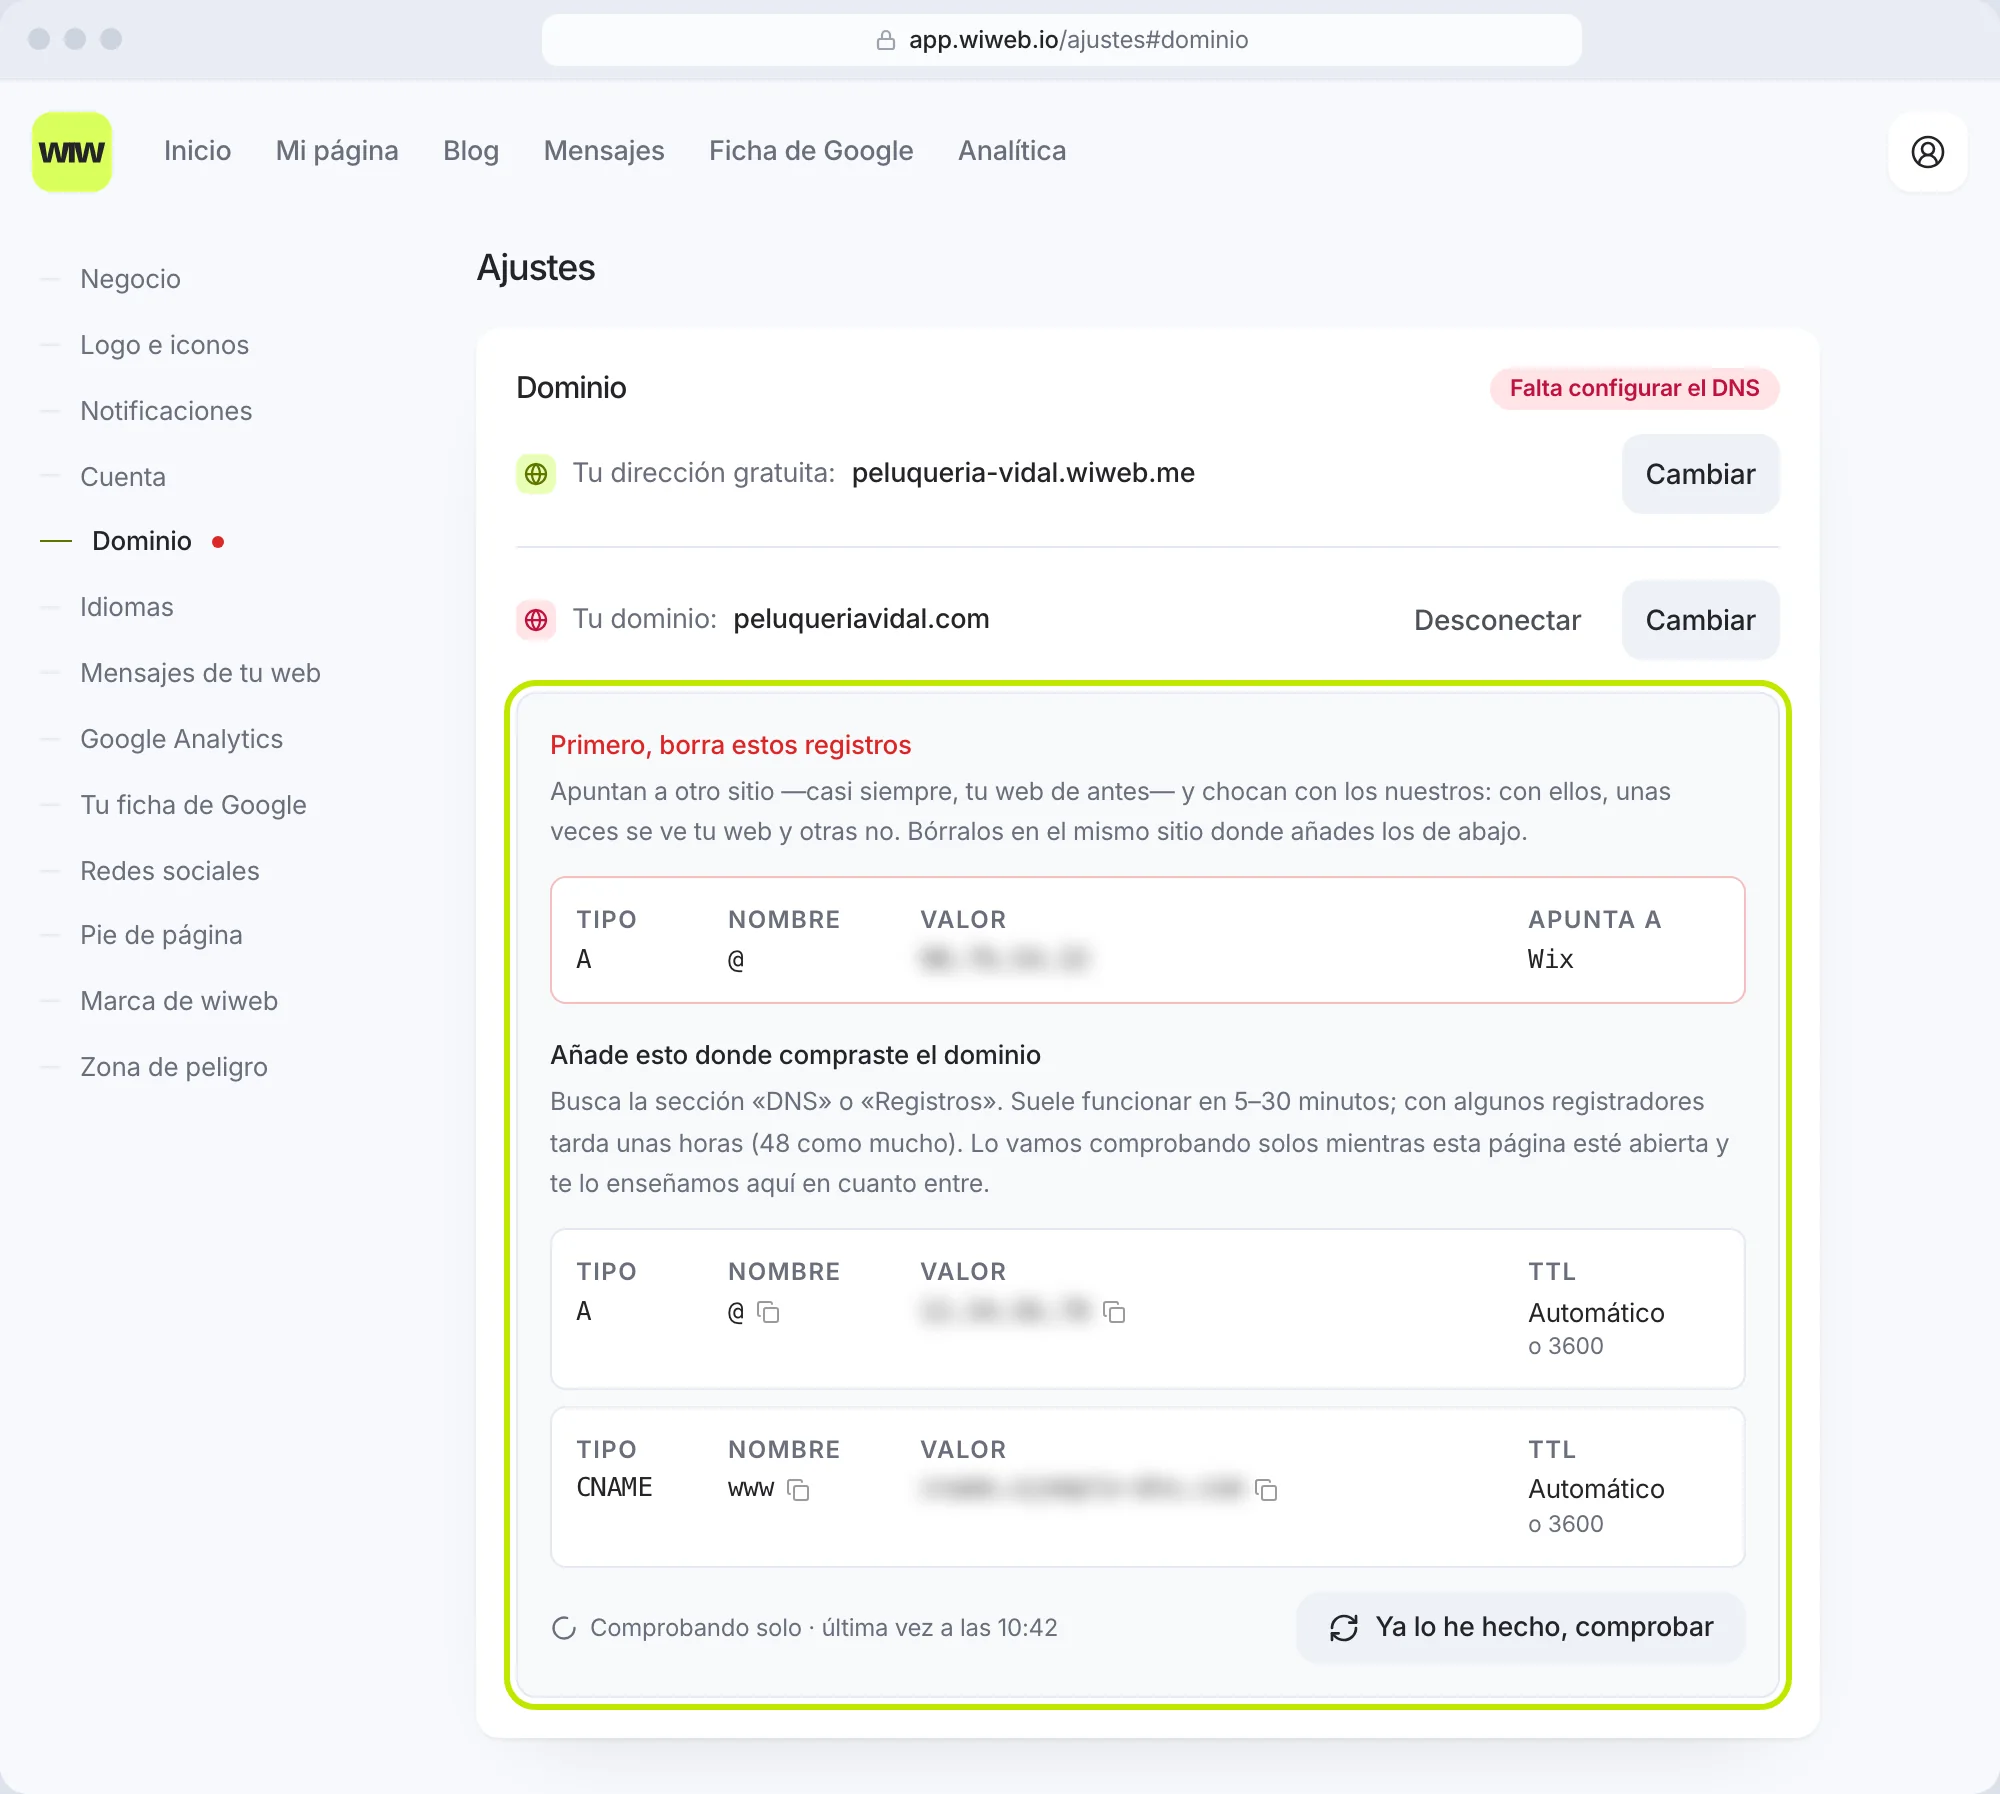Click the Falta configurar el DNS badge

[x=1634, y=388]
